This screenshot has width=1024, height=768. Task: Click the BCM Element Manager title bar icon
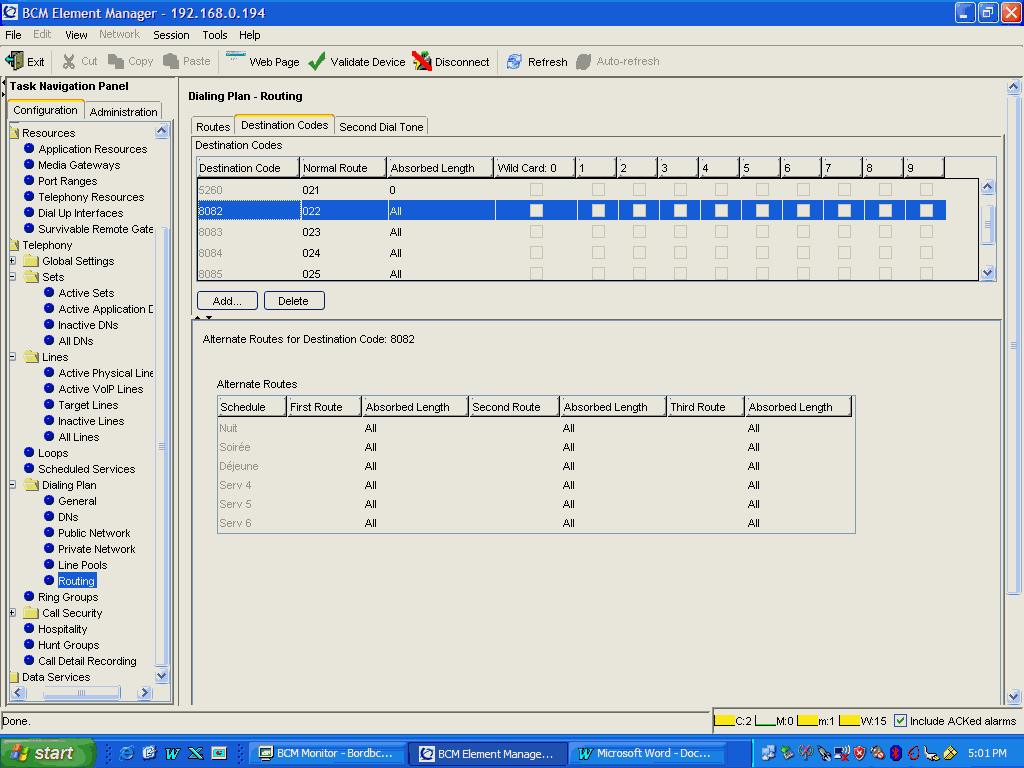tap(10, 12)
